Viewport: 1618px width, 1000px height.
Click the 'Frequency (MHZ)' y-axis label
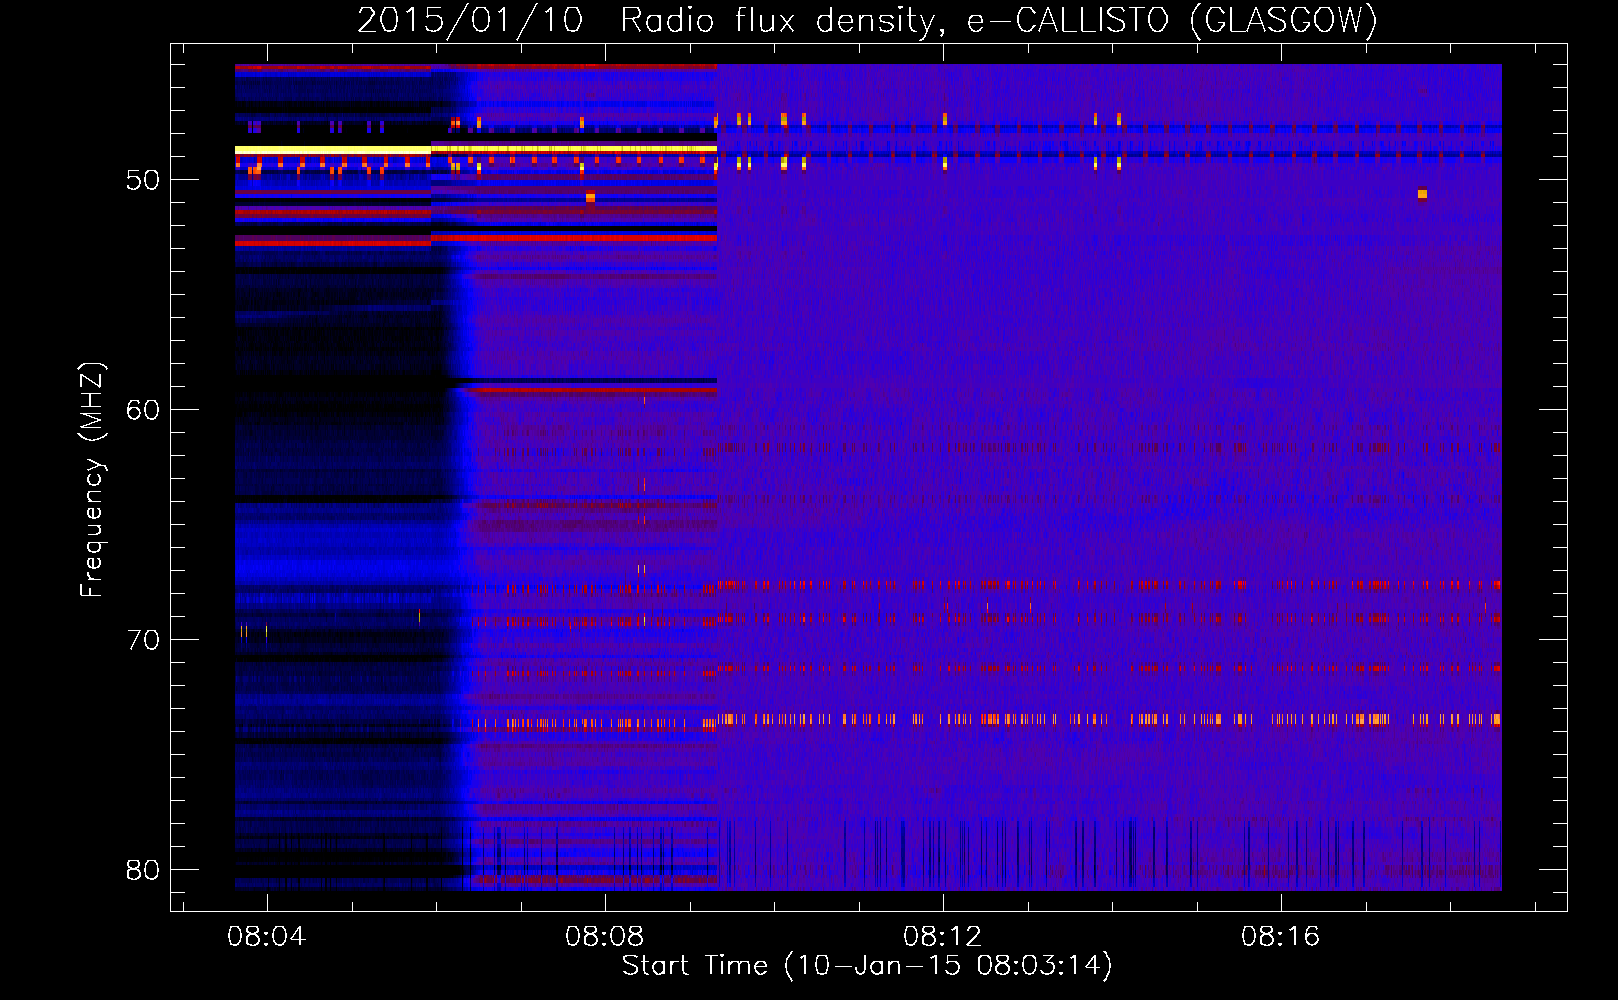coord(92,480)
